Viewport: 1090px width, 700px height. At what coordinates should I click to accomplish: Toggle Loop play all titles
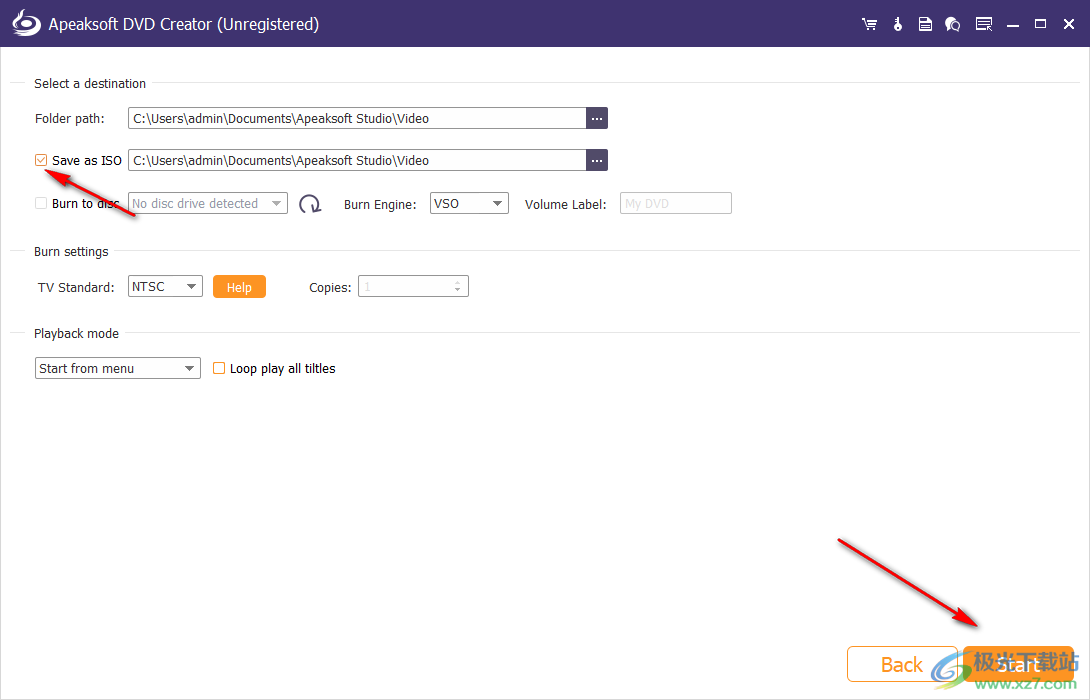[x=219, y=368]
